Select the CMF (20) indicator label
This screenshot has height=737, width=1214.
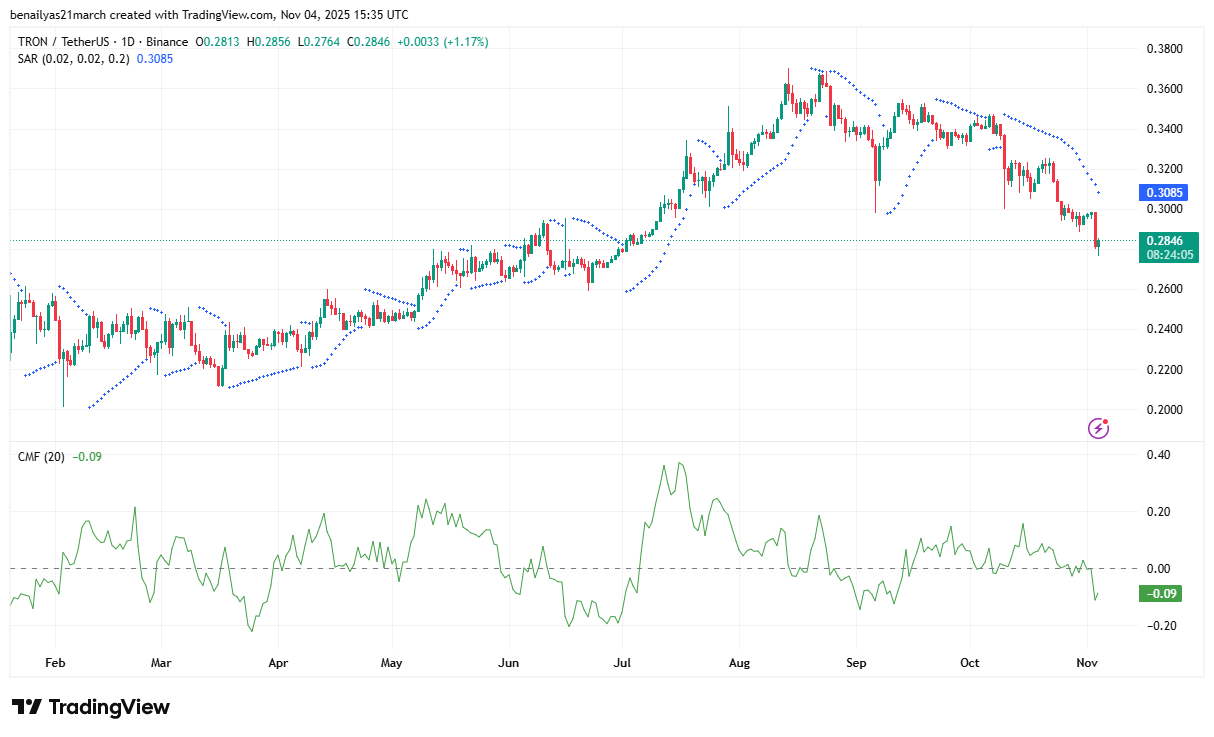click(x=42, y=457)
